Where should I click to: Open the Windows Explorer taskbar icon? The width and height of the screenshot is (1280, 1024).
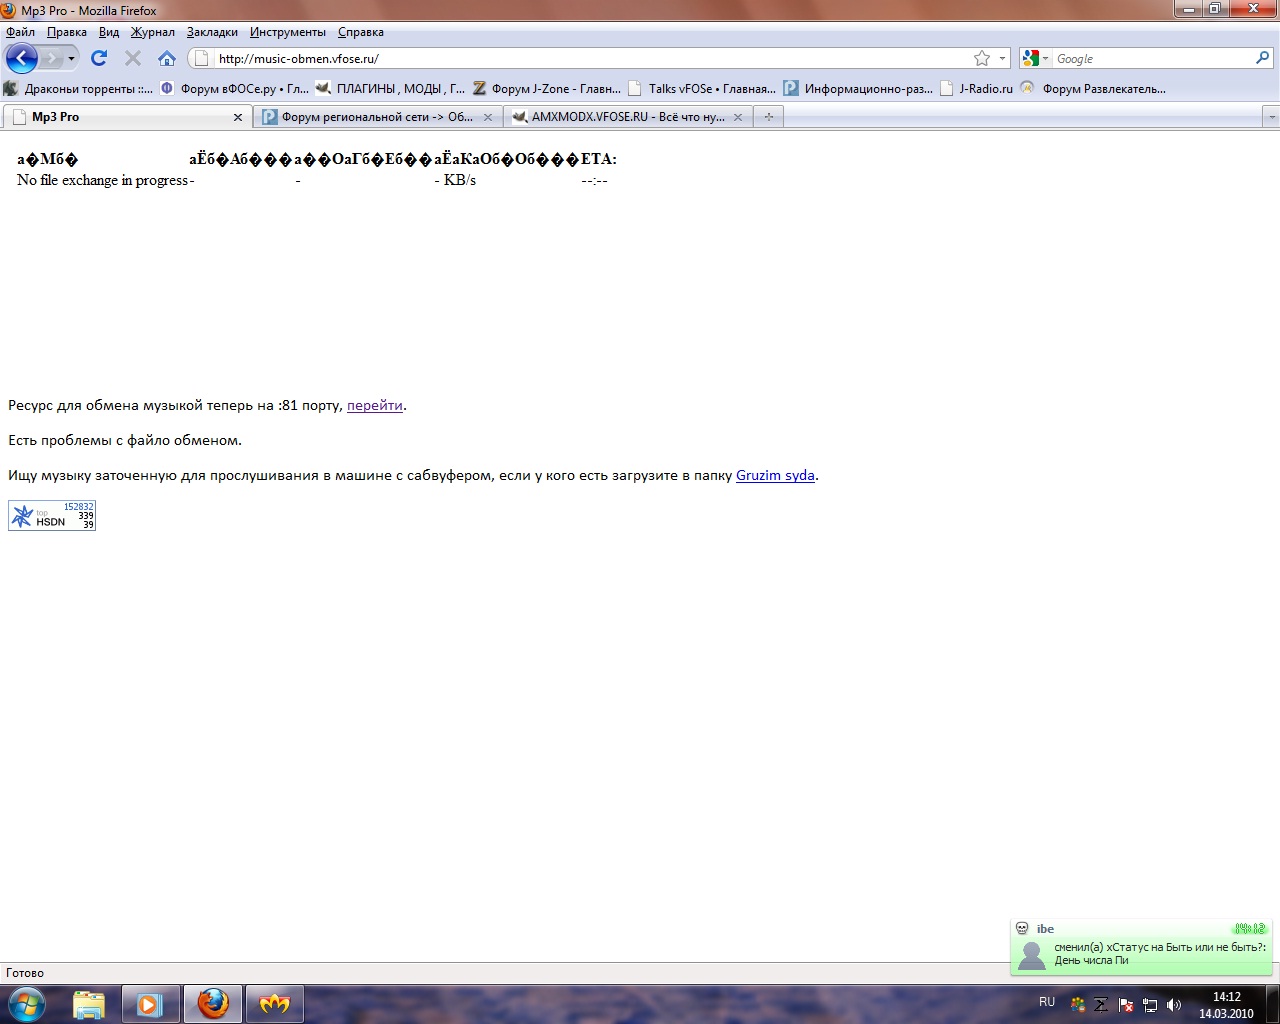89,1003
